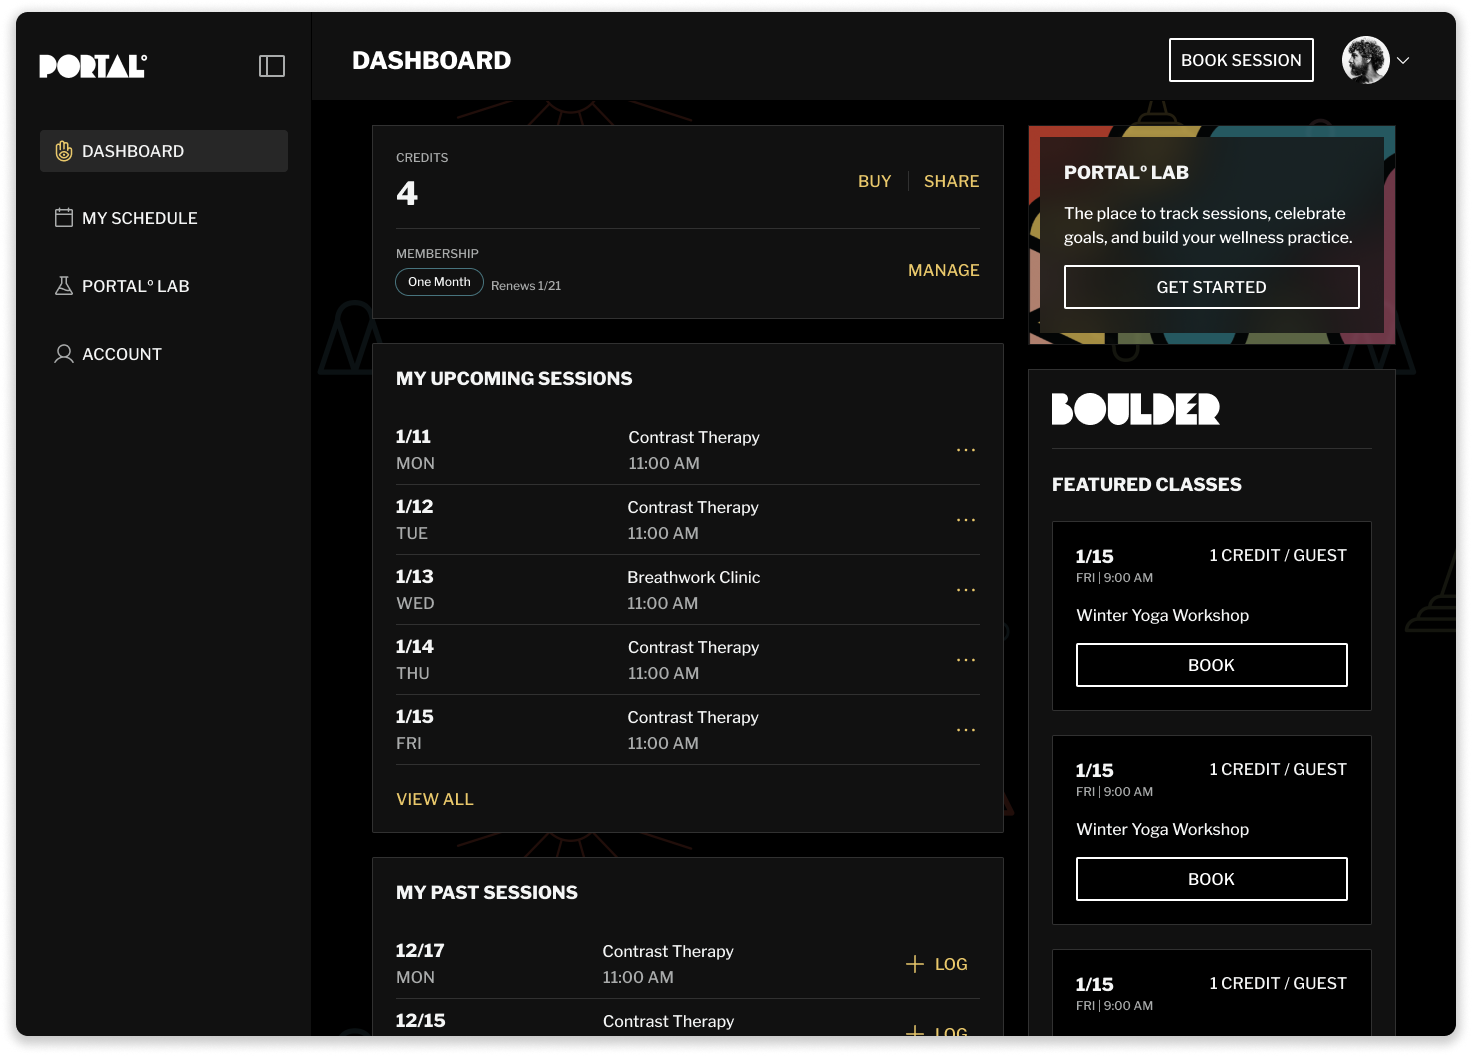Select the Dashboard hand icon in sidebar
This screenshot has height=1056, width=1472.
point(64,150)
